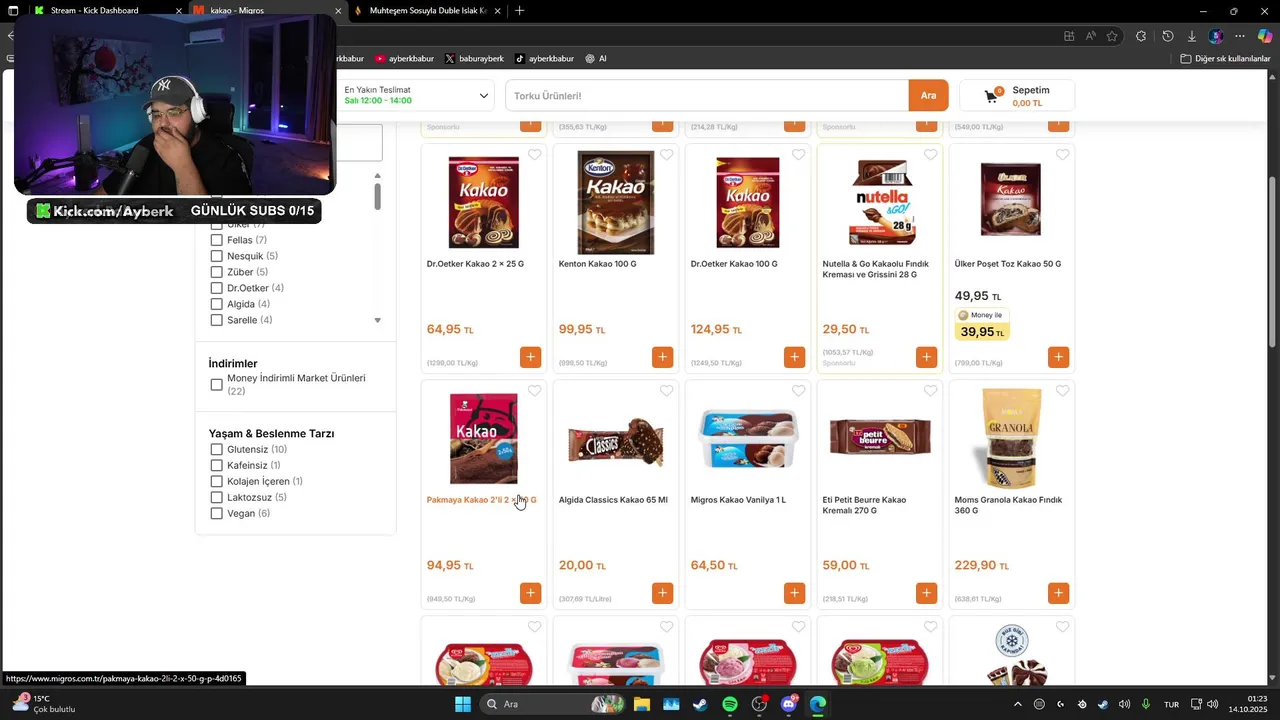Open Moms Granola product image
Viewport: 1280px width, 720px height.
pyautogui.click(x=1011, y=438)
